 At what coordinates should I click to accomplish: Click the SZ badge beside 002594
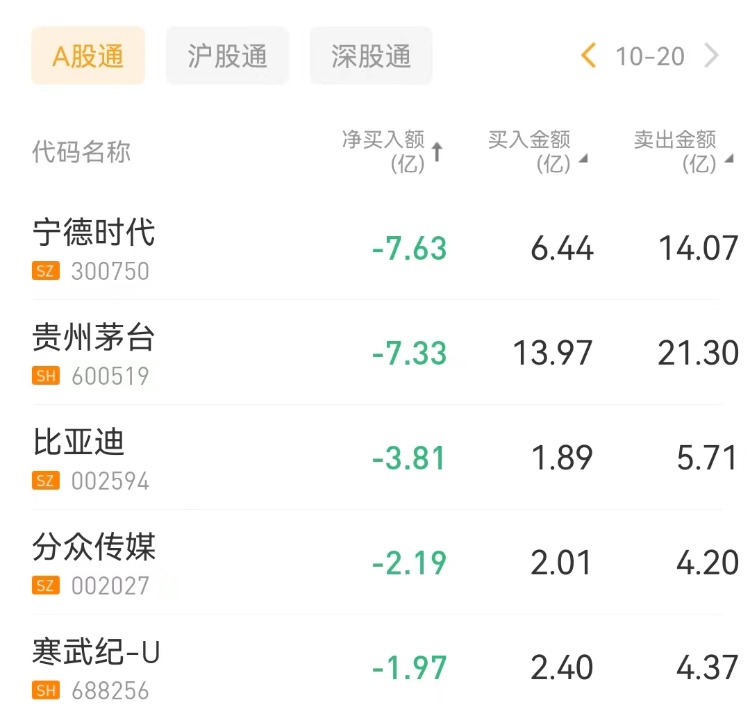(x=46, y=481)
